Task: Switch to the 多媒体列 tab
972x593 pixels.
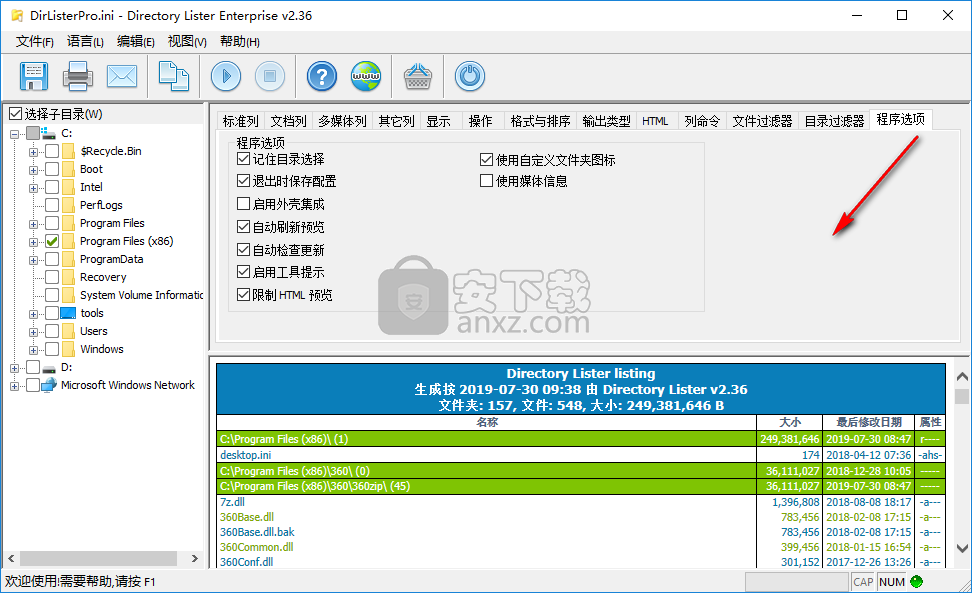Action: pos(342,121)
